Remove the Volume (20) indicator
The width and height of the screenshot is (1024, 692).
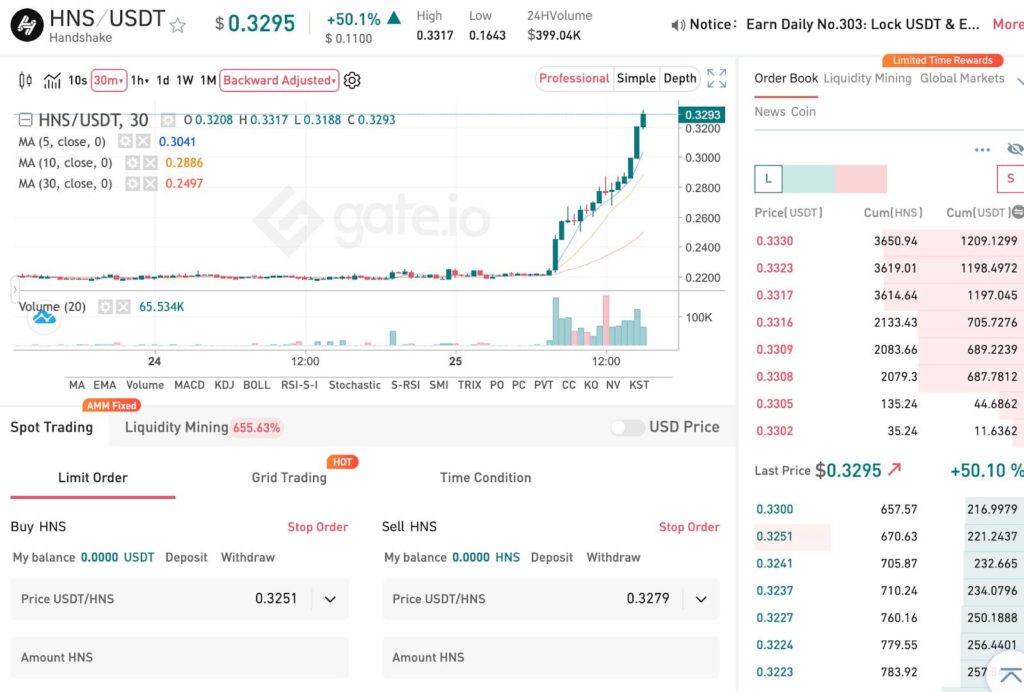tap(123, 307)
